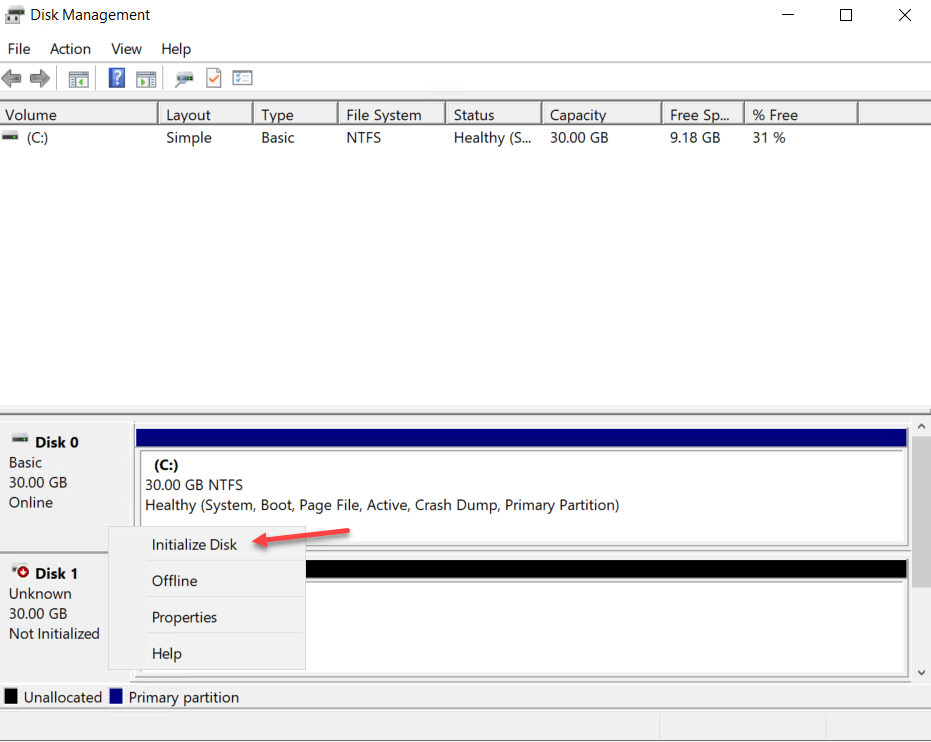Click the red checkmark document toolbar icon
Screen dimensions: 931x742
point(213,78)
